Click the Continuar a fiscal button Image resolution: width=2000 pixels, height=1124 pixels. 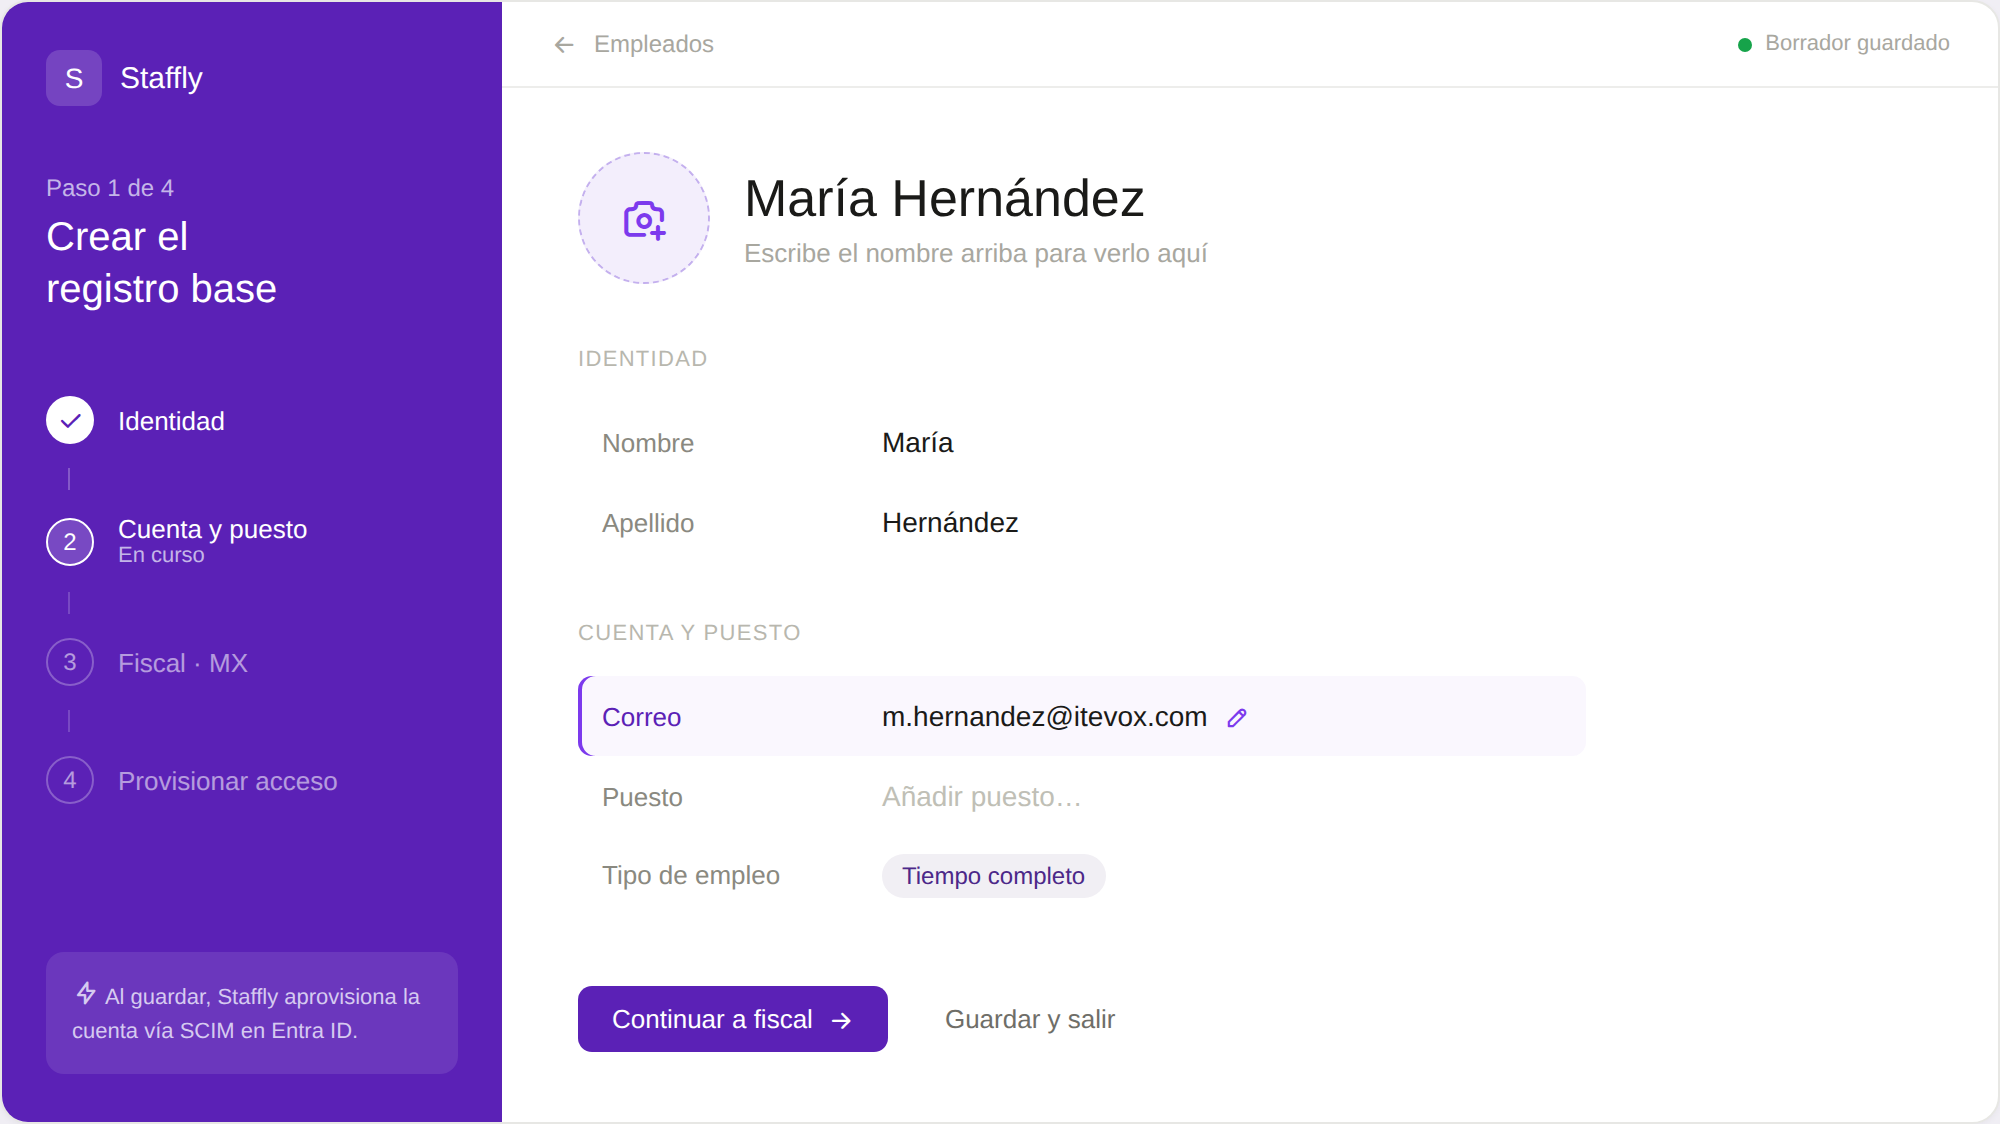click(x=733, y=1019)
